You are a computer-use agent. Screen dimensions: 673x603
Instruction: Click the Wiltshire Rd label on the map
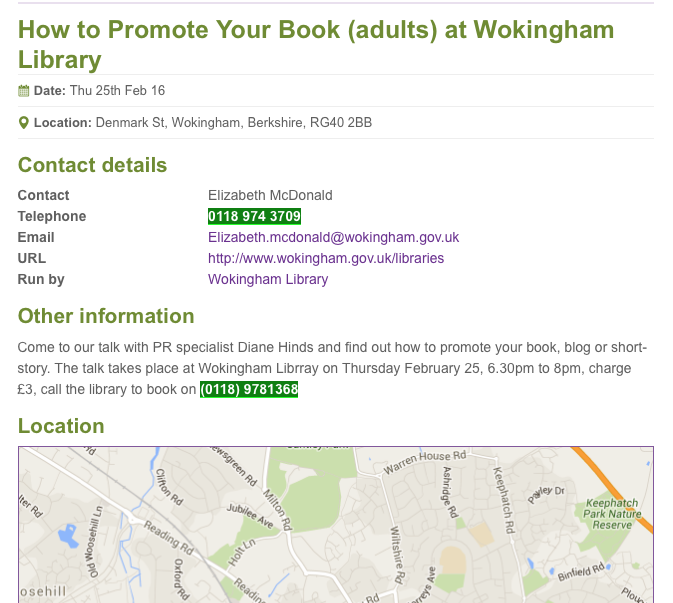click(x=397, y=555)
